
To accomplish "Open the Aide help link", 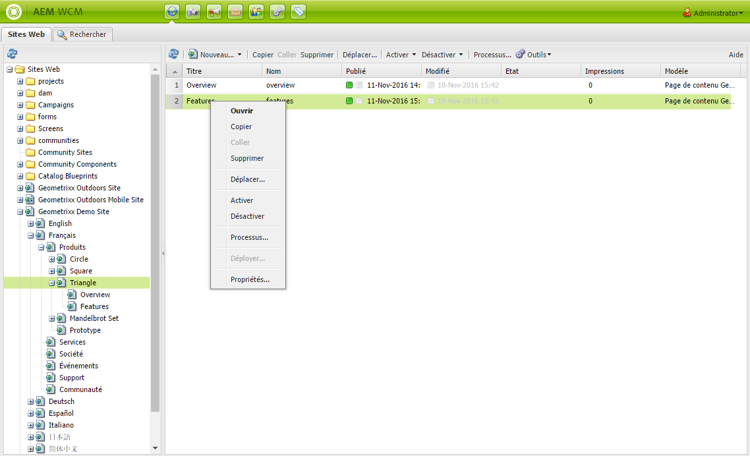I will [736, 55].
